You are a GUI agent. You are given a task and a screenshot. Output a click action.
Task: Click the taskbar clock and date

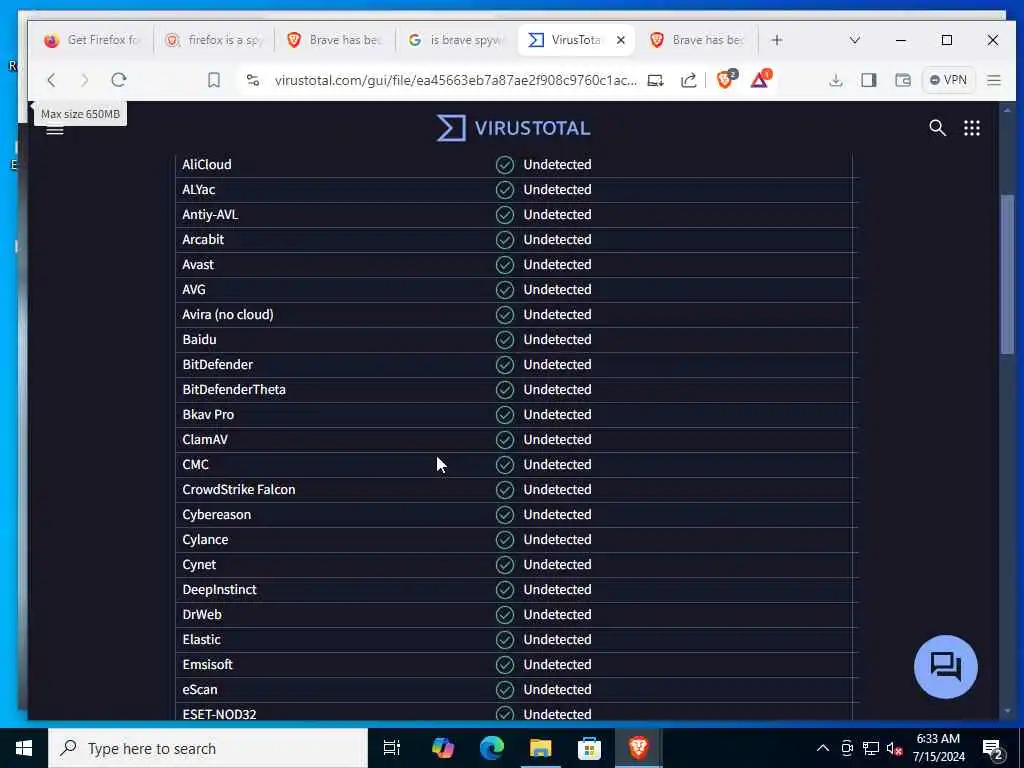[938, 748]
